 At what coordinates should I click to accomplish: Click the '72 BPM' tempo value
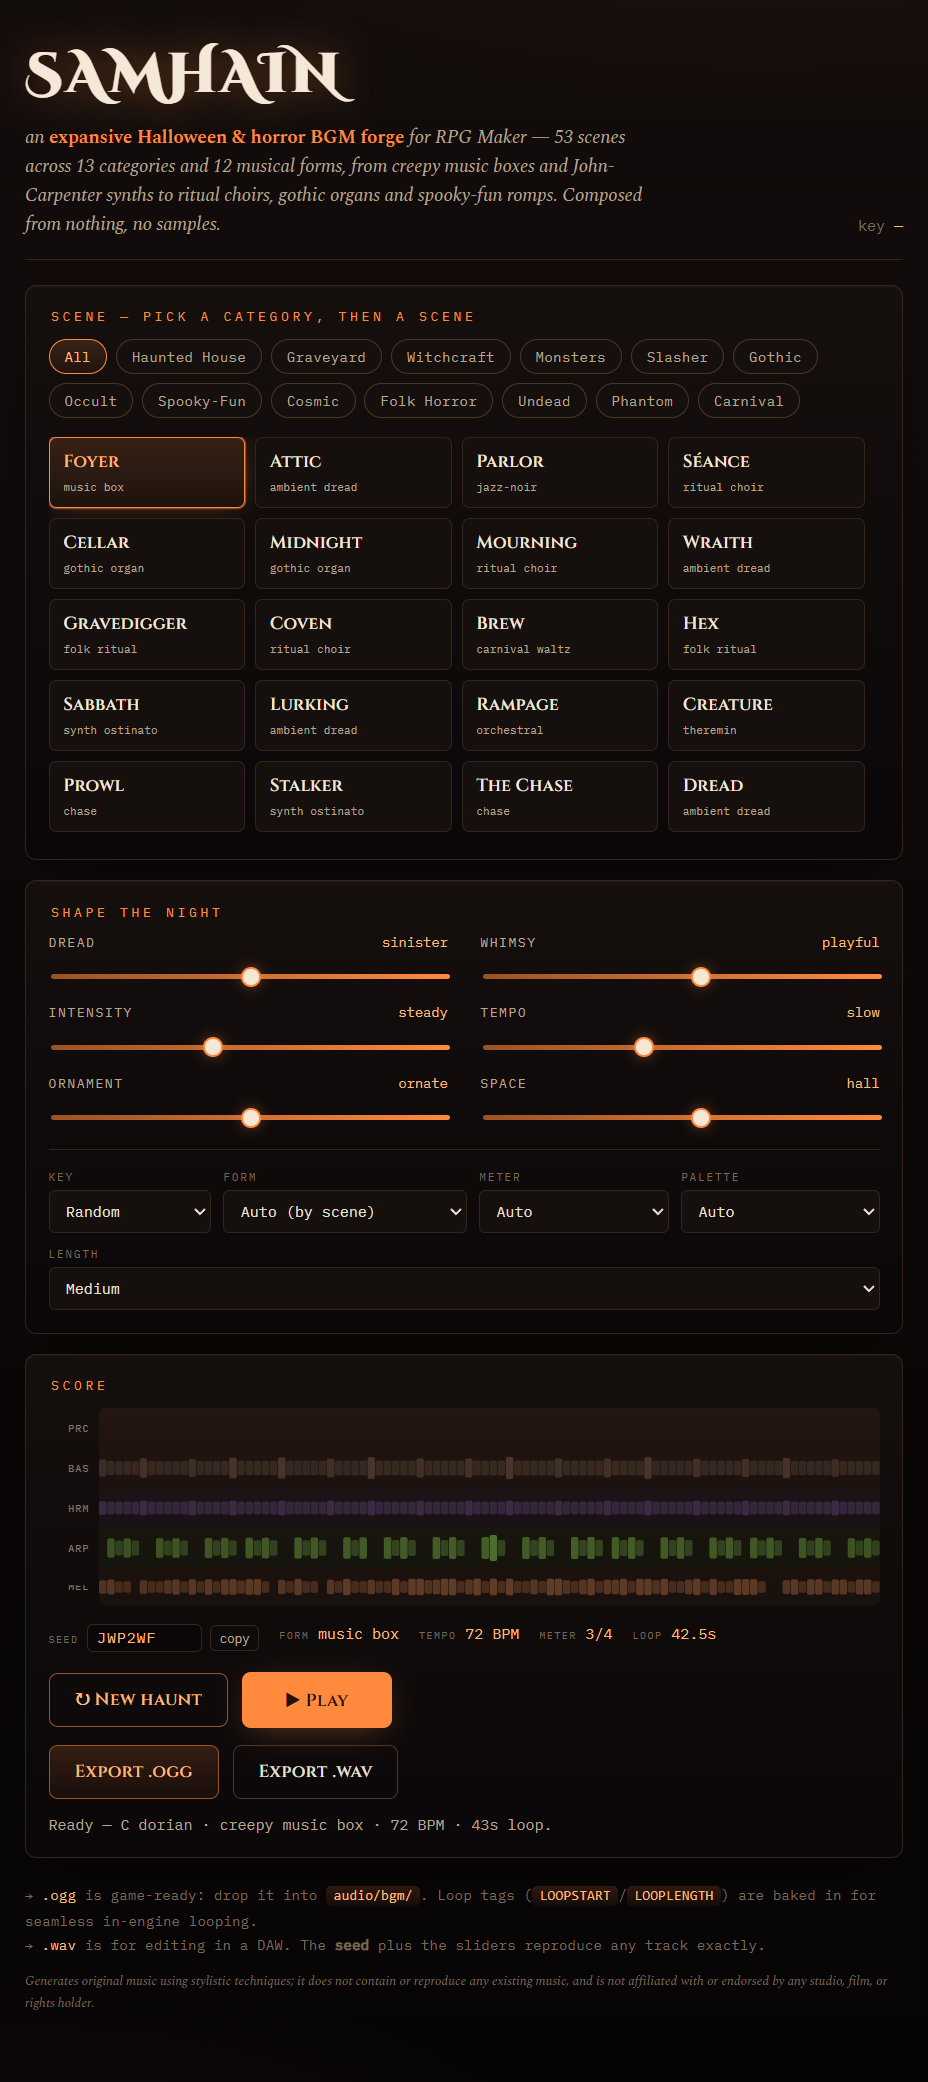[492, 1634]
